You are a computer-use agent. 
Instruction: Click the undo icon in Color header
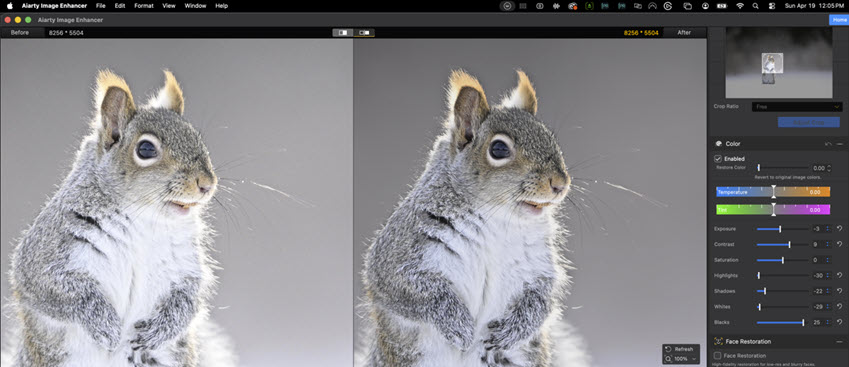828,144
